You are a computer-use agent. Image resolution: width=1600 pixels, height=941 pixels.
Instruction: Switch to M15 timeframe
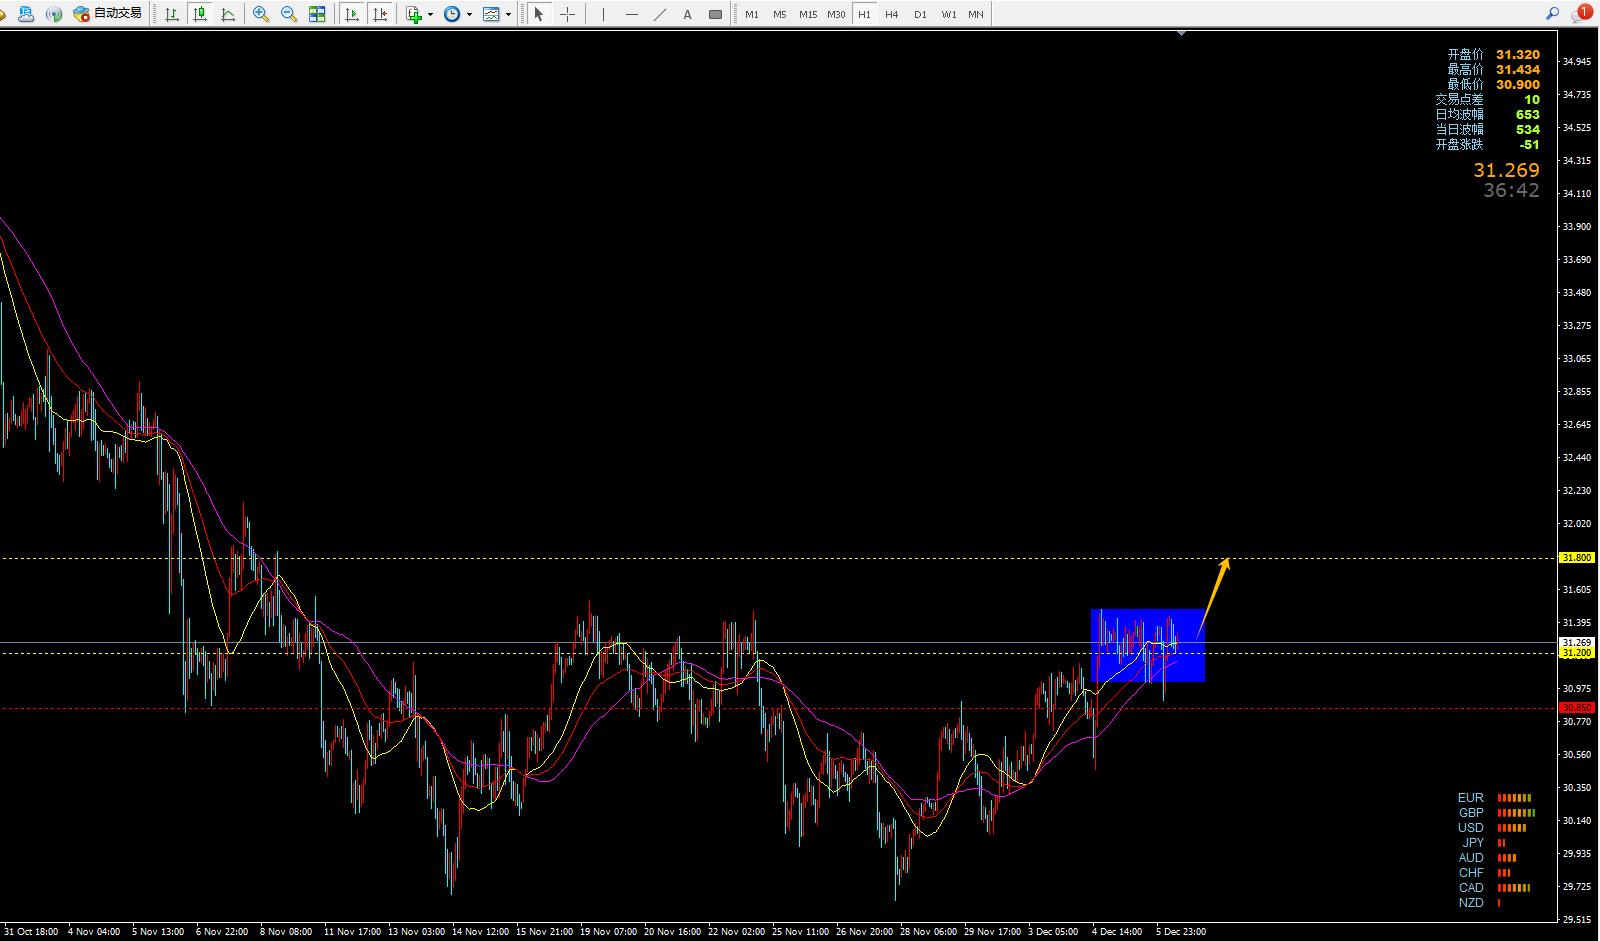click(x=808, y=14)
